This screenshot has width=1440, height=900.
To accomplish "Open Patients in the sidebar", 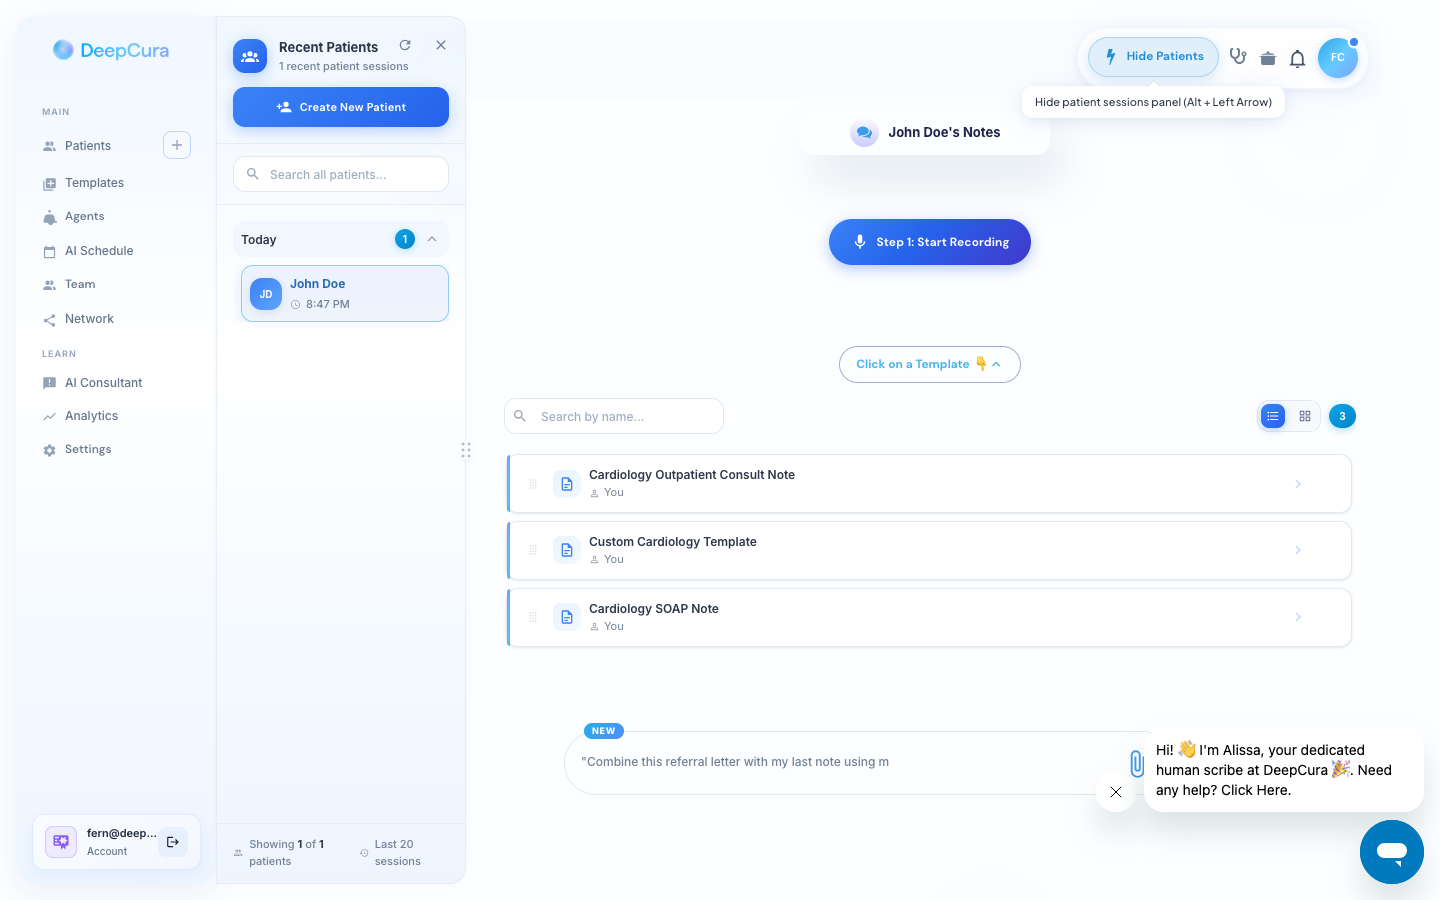I will [88, 146].
